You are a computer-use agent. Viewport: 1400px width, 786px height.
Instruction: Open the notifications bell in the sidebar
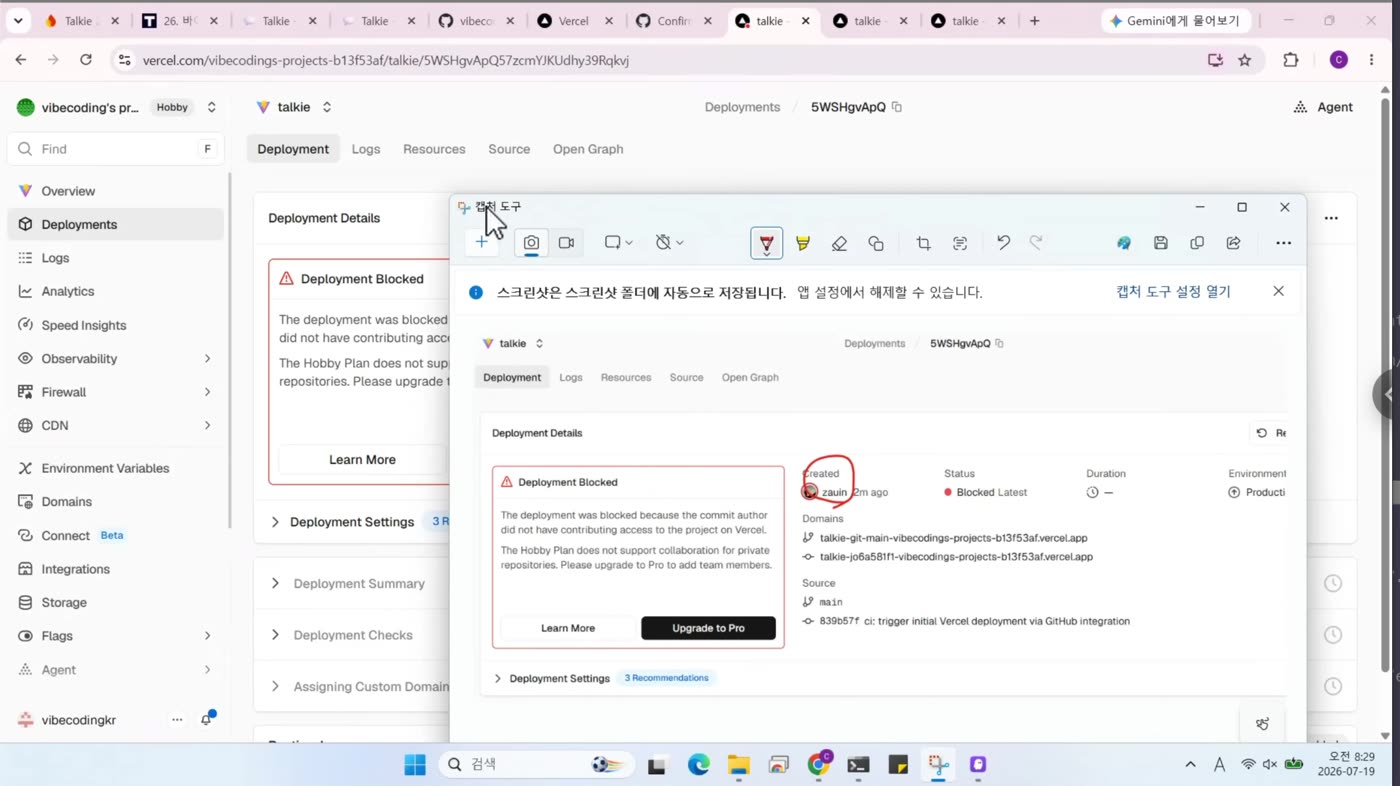pos(207,719)
